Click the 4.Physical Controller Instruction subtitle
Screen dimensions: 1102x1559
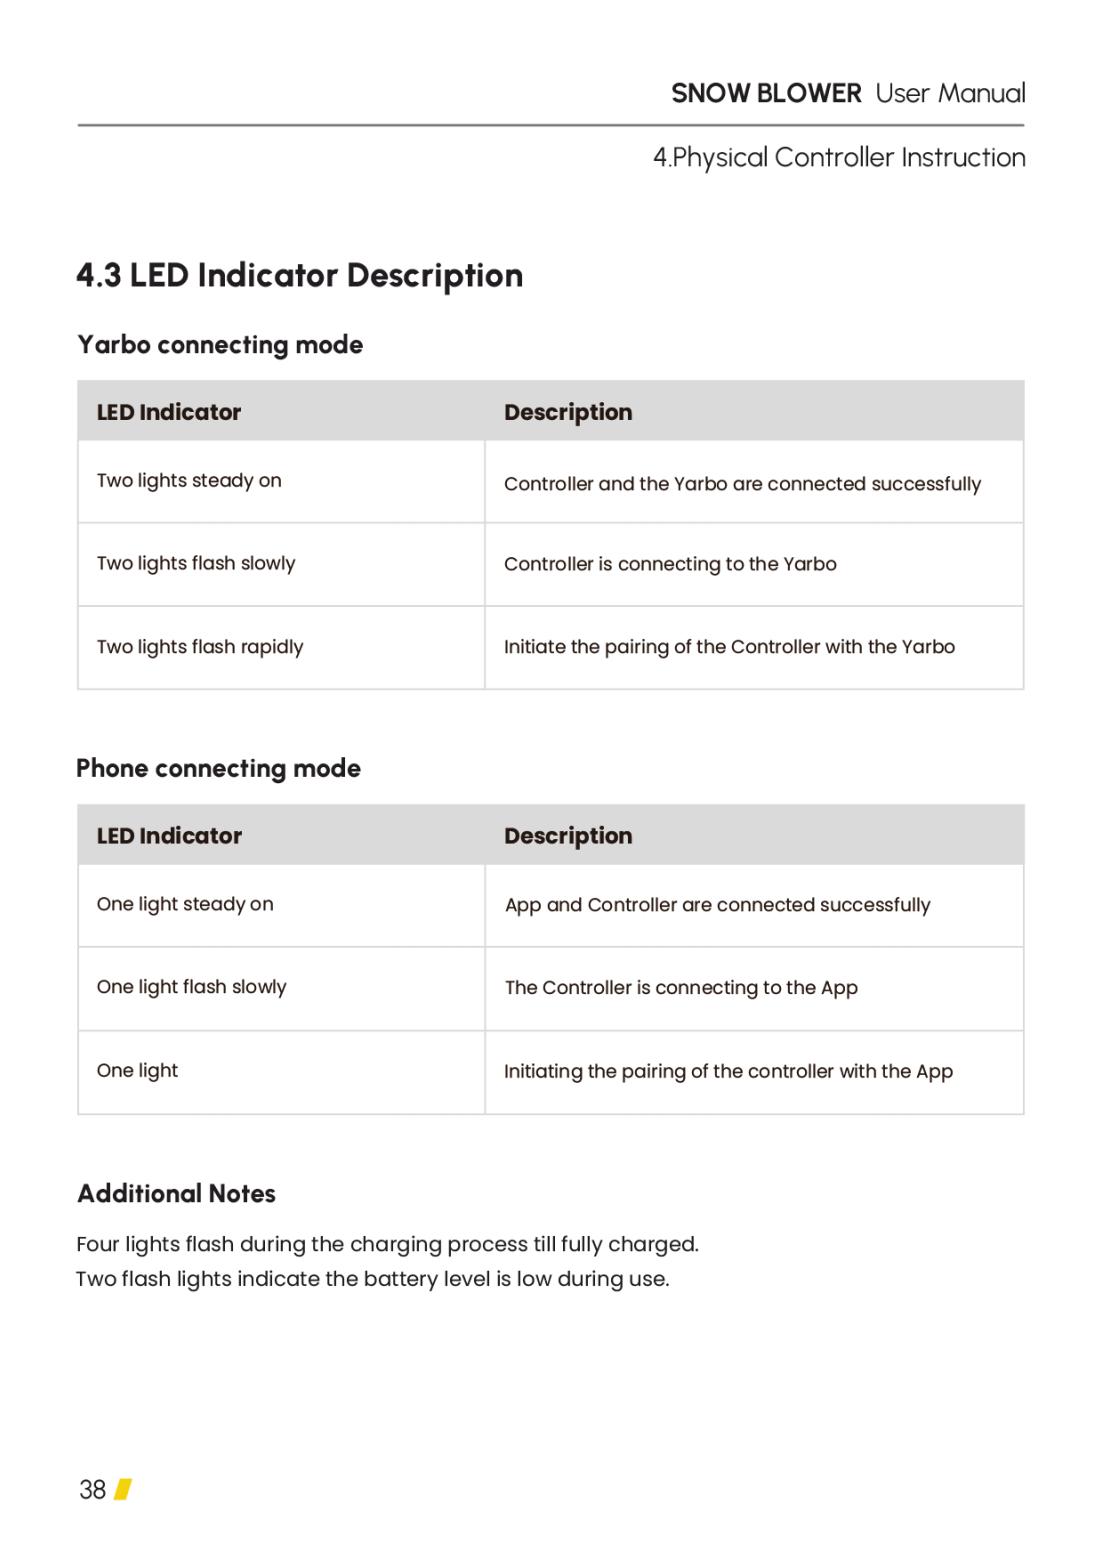pyautogui.click(x=839, y=157)
